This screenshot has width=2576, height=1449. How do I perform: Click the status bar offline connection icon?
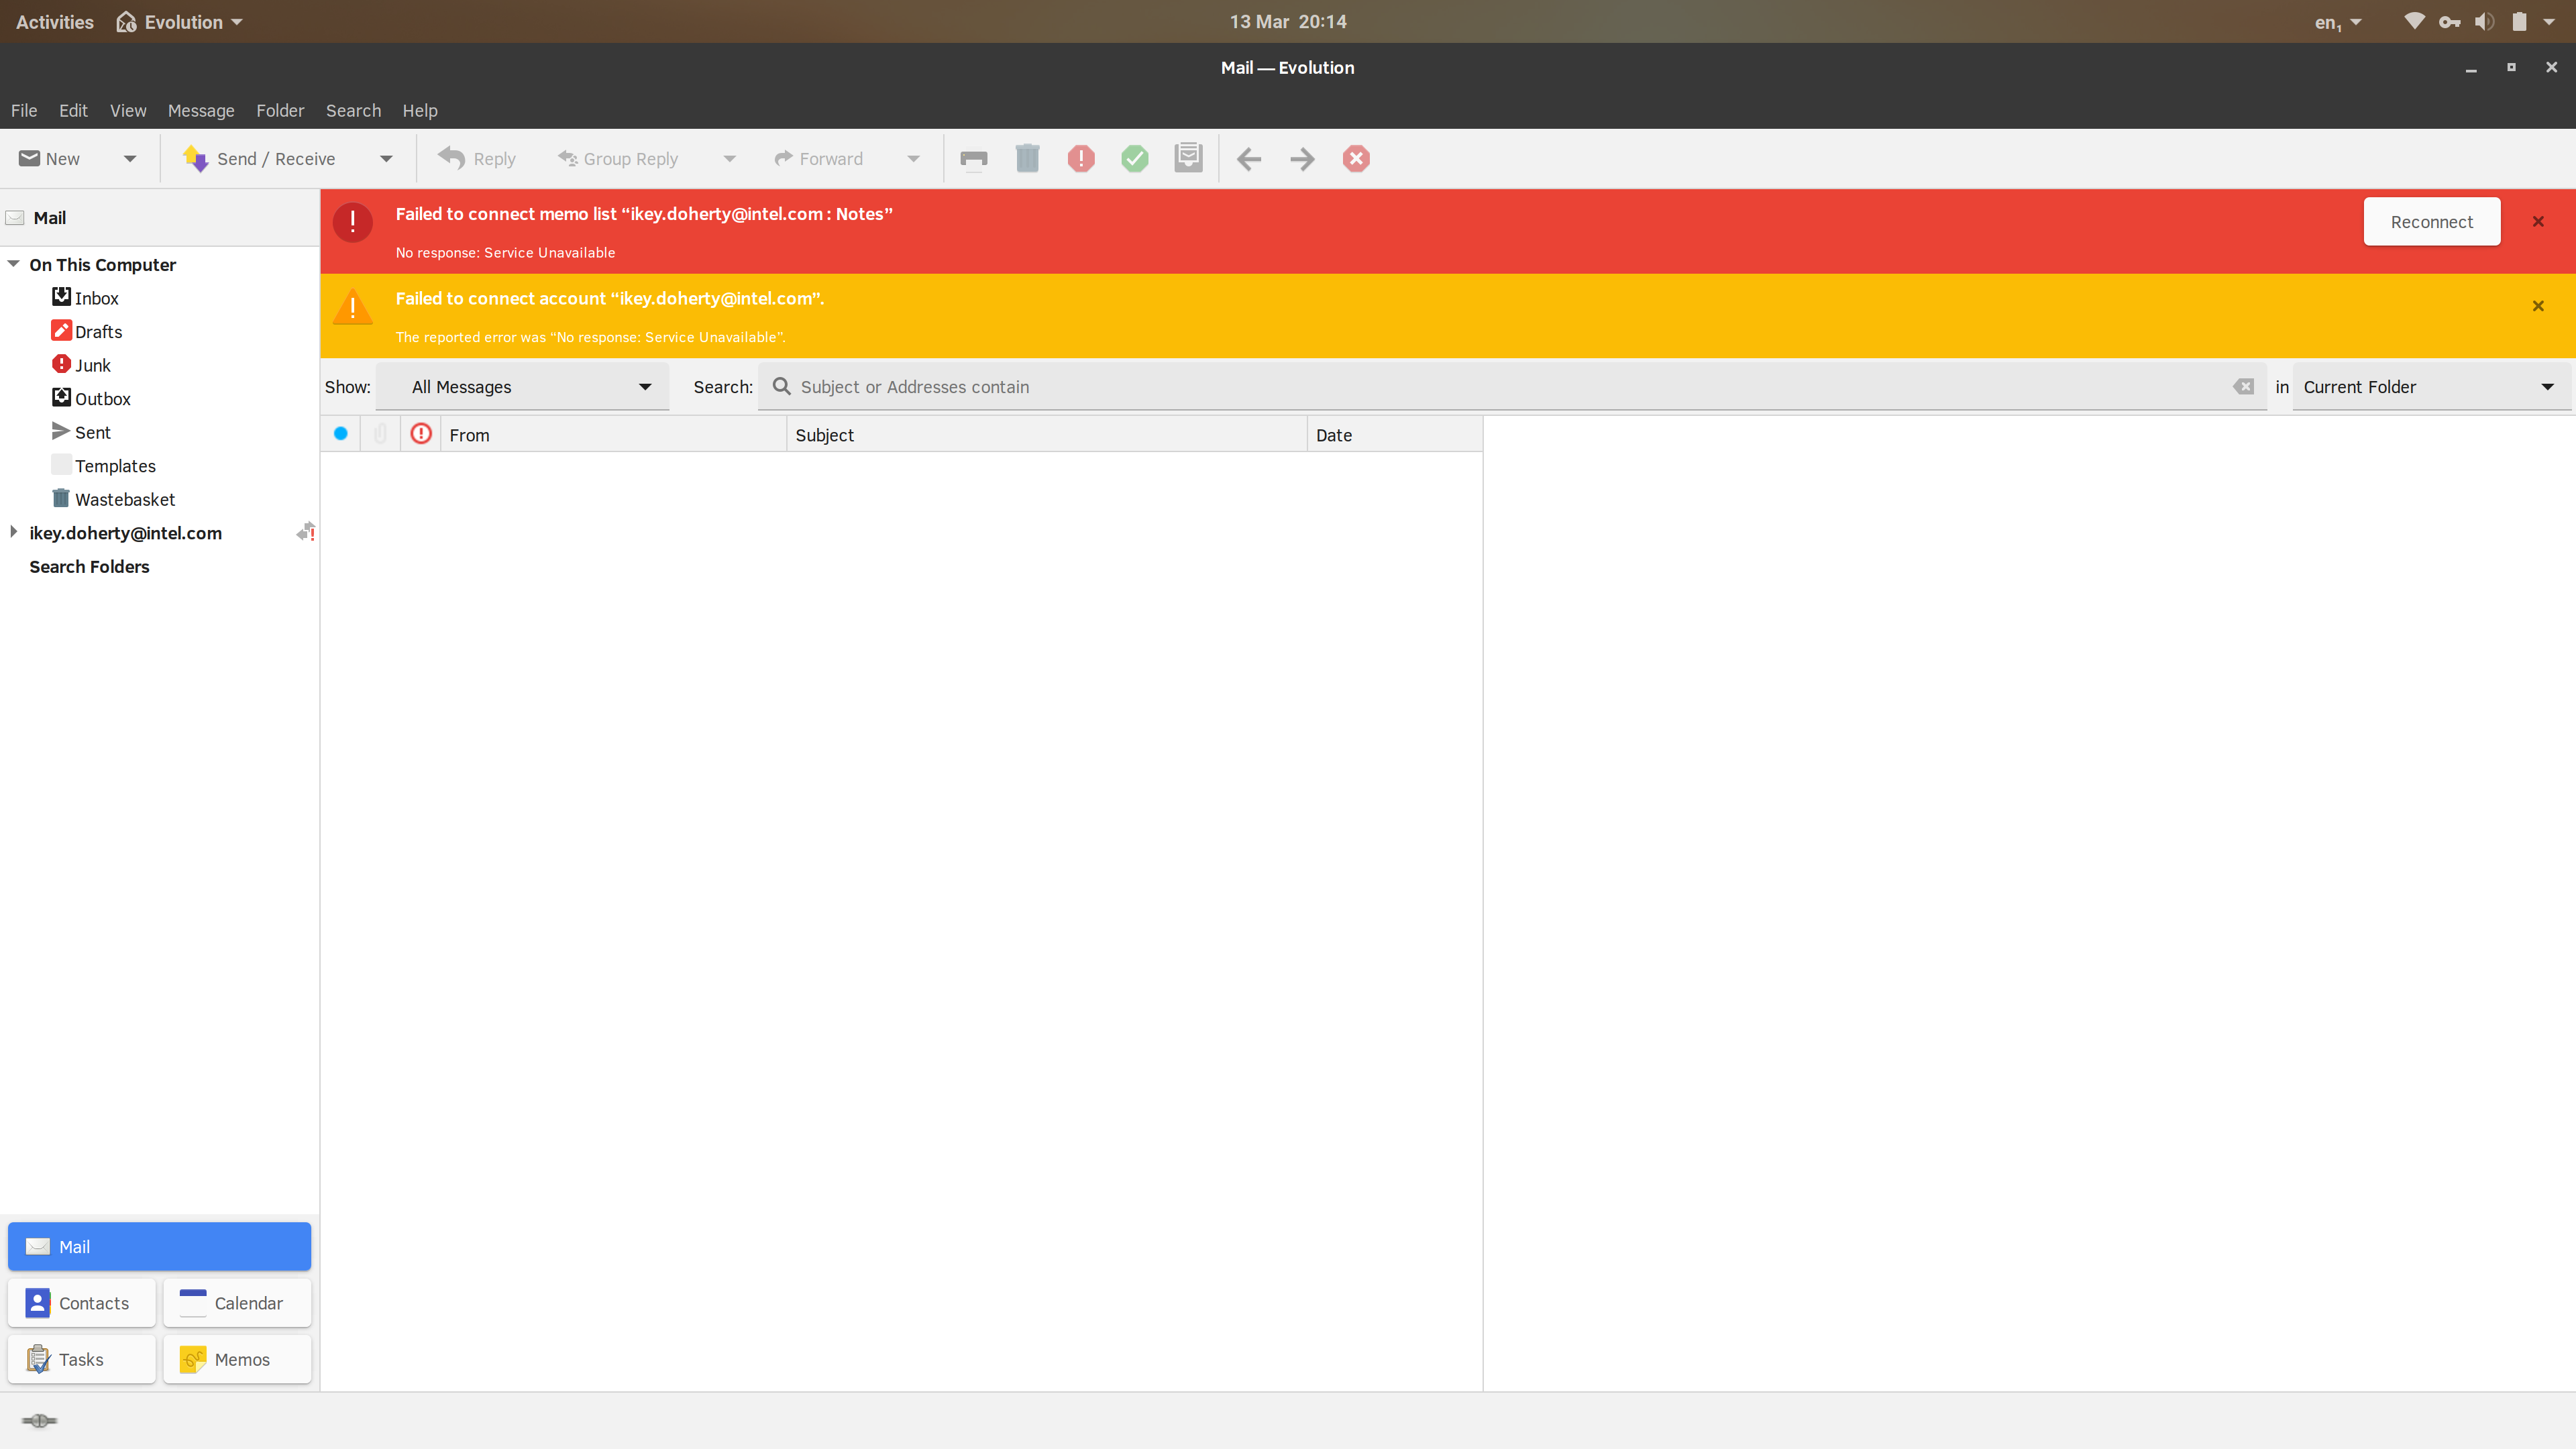39,1420
